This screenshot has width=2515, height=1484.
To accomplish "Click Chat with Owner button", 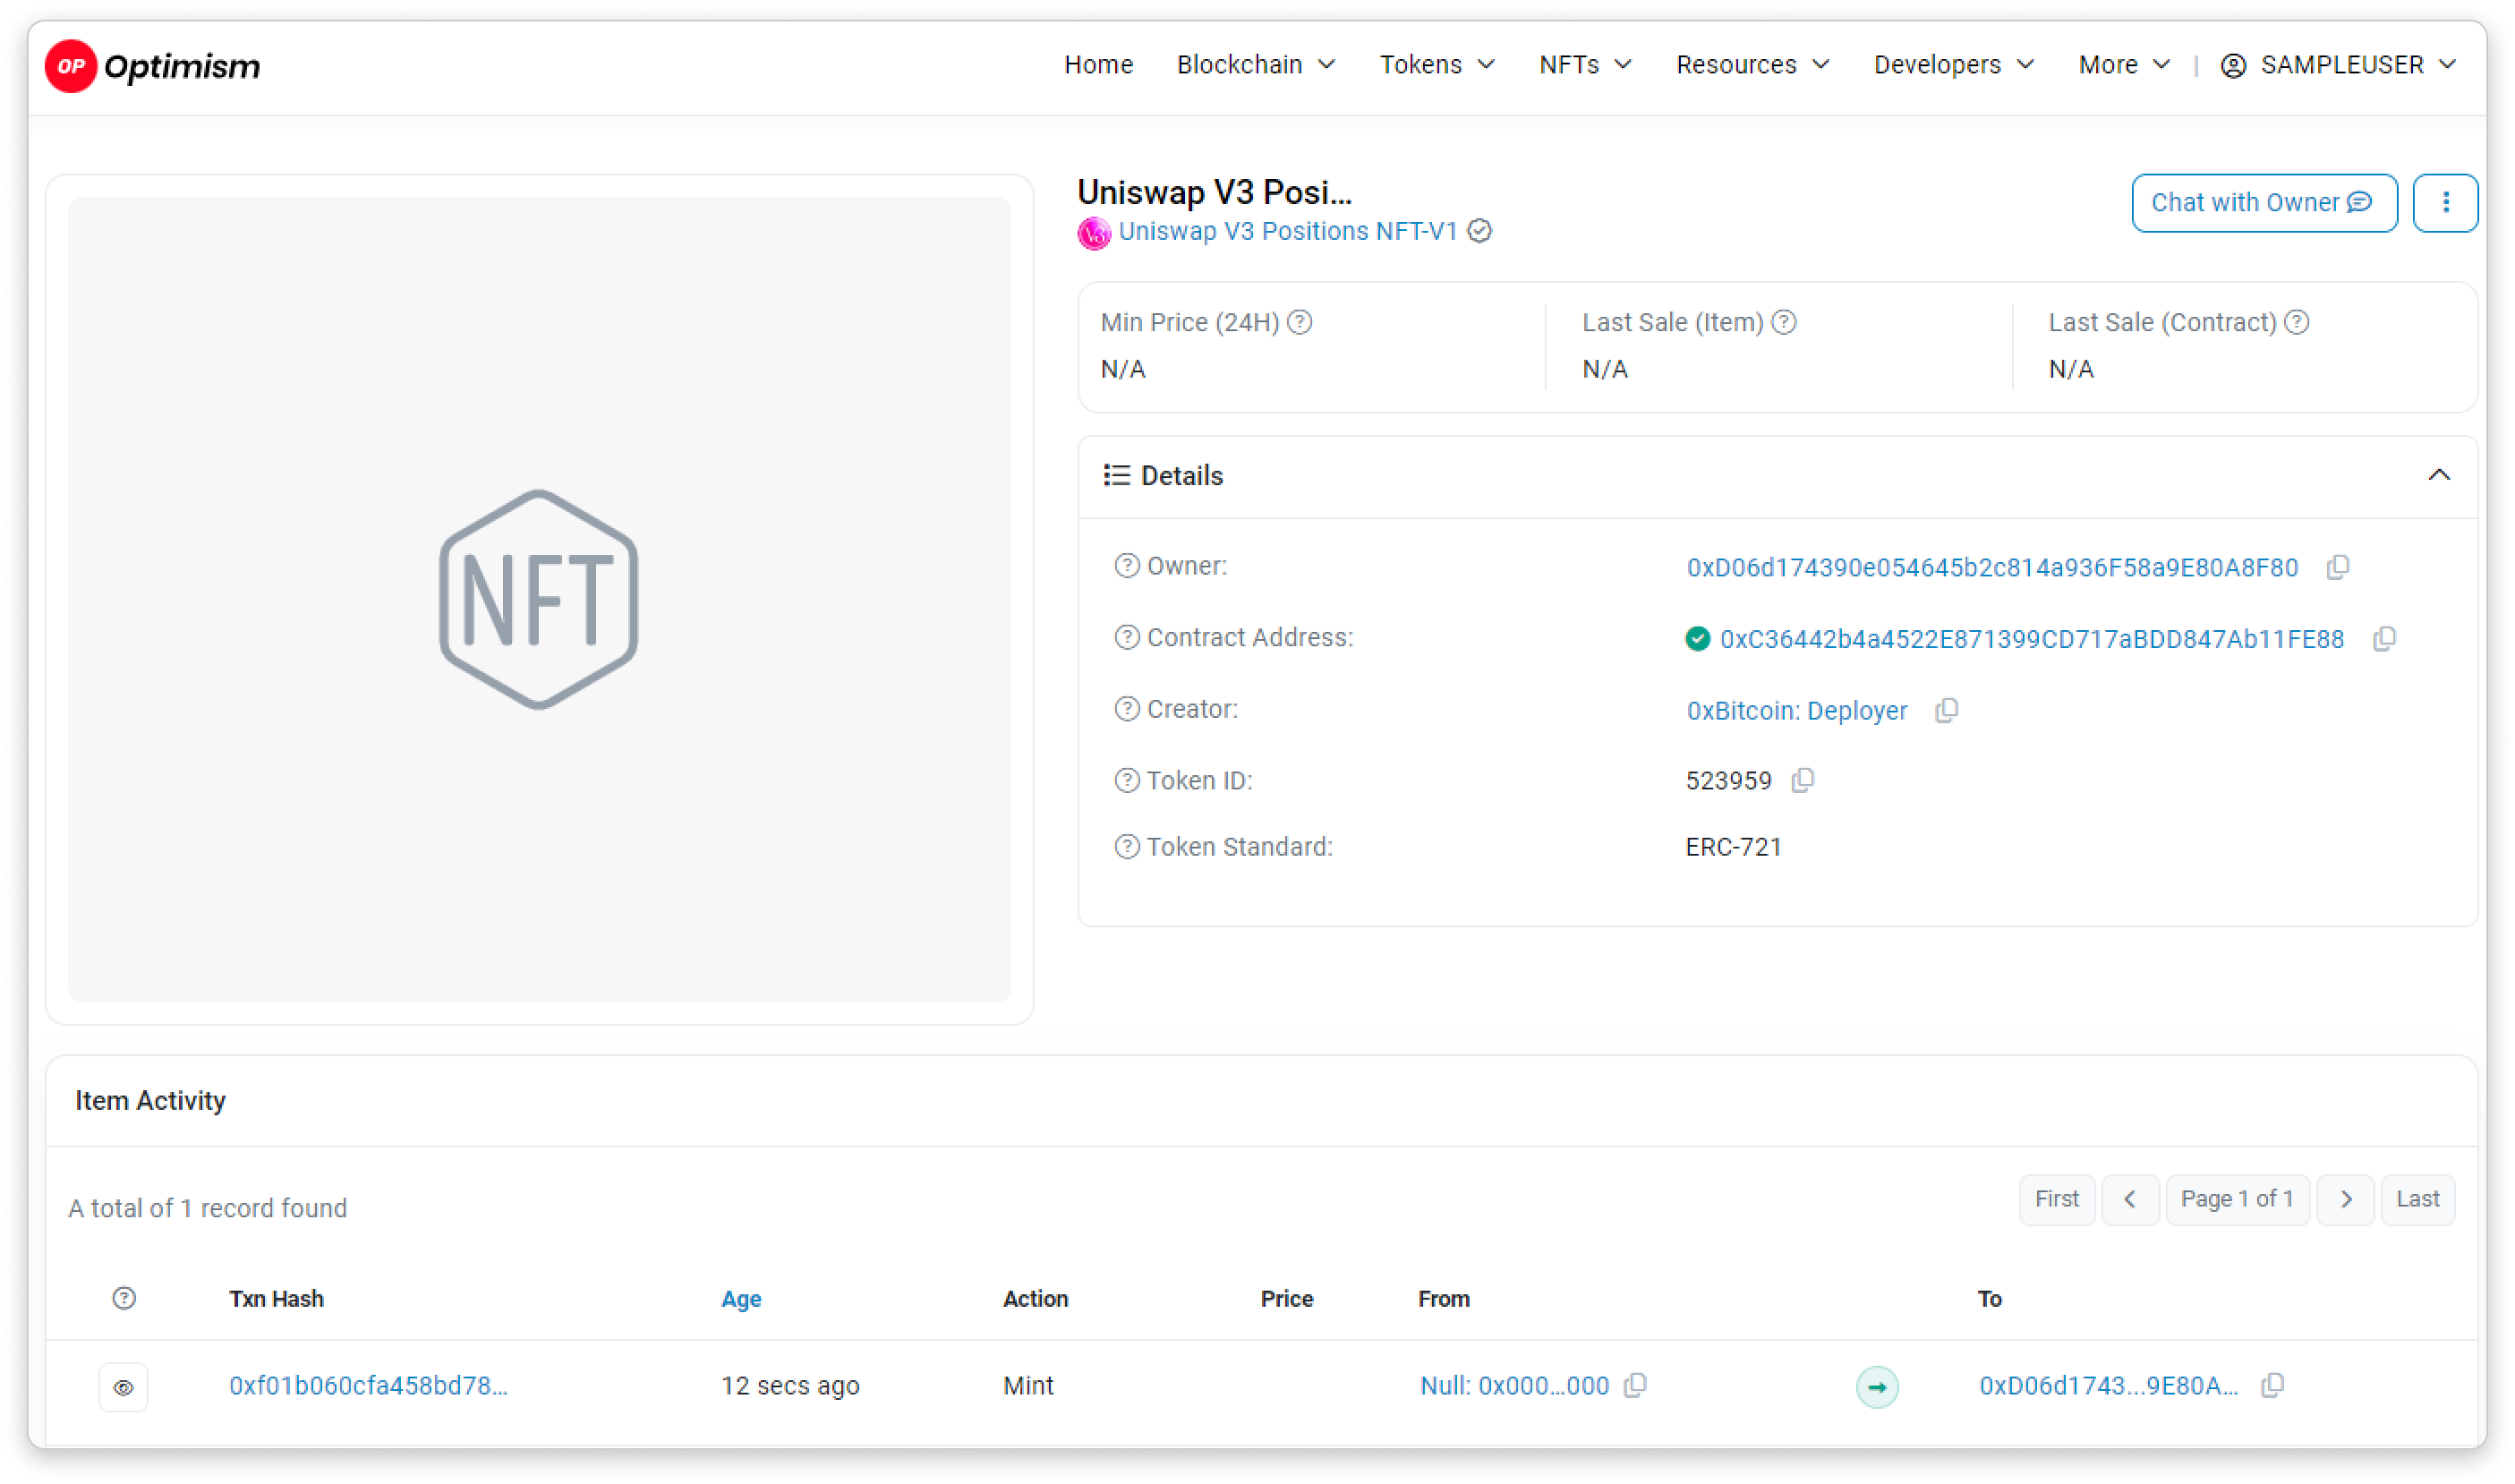I will [2263, 203].
